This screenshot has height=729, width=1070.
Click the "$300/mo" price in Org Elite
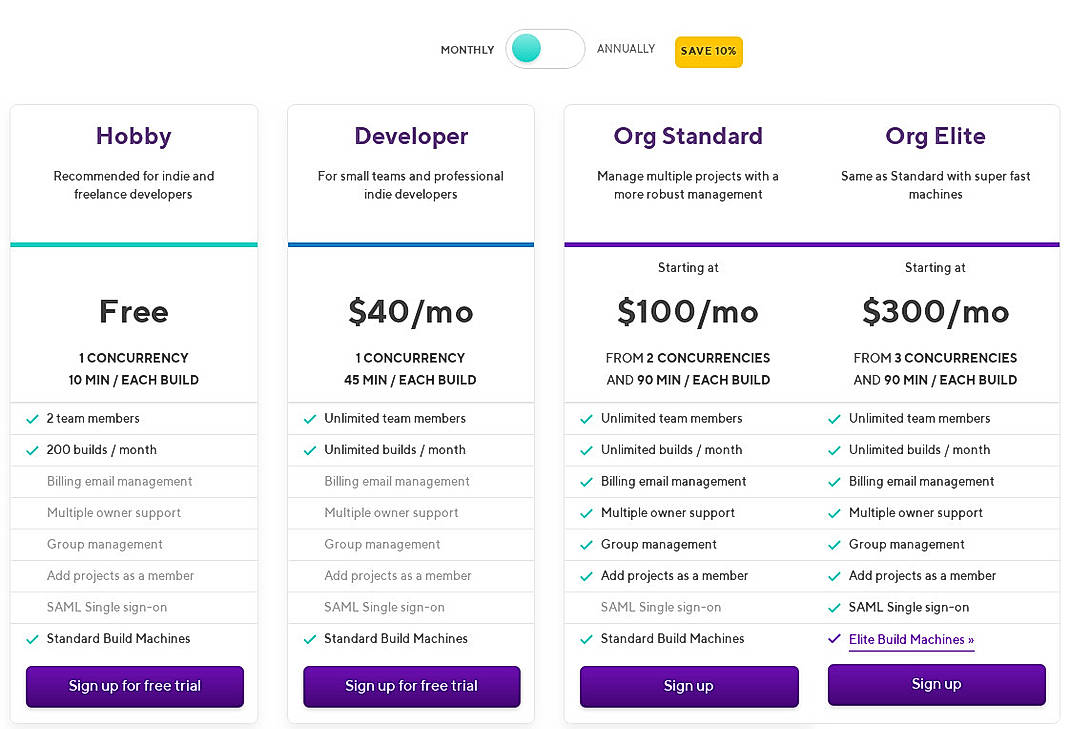(x=936, y=311)
